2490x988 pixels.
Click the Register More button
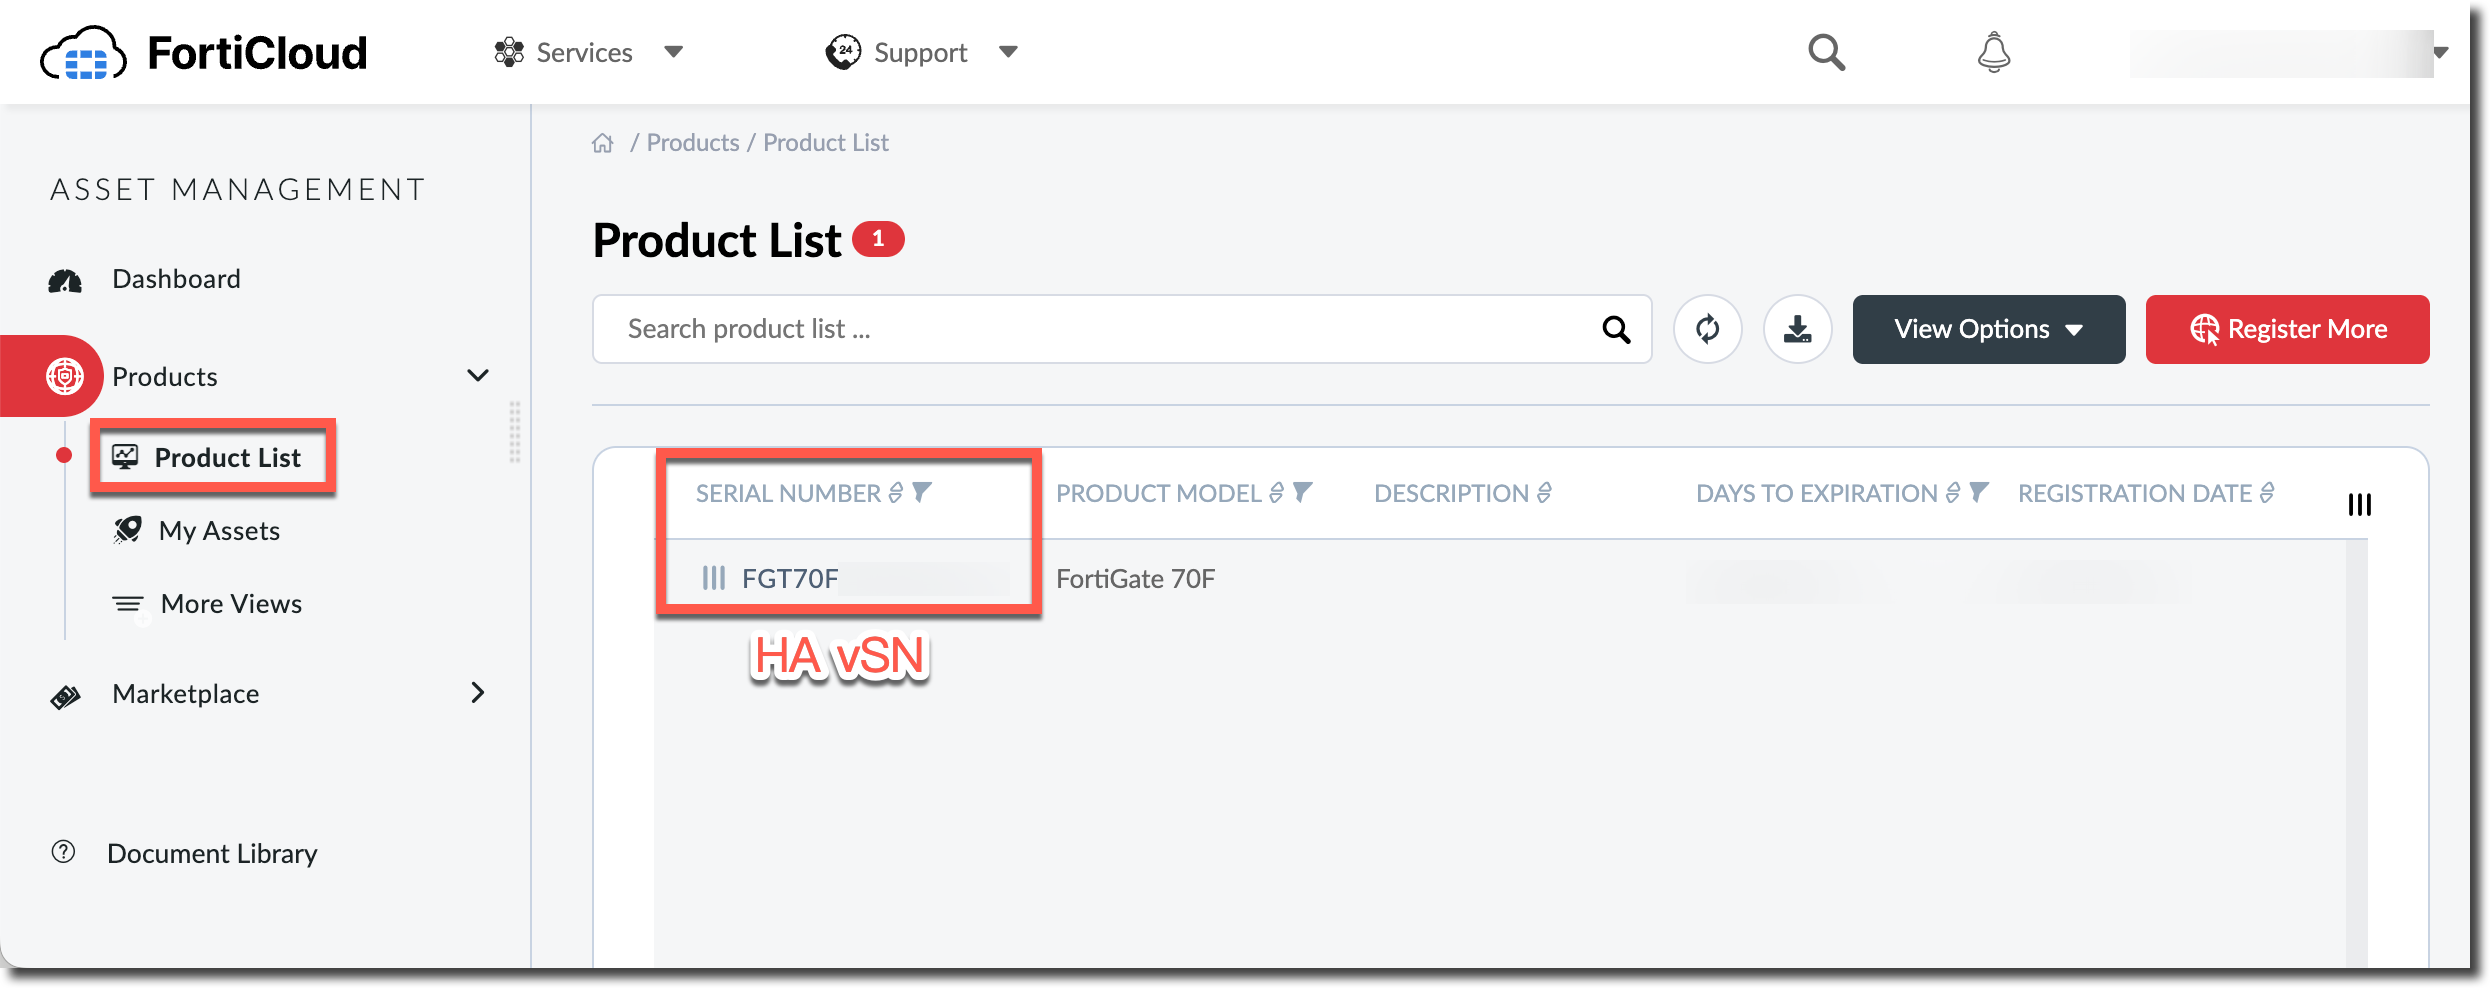(2287, 329)
